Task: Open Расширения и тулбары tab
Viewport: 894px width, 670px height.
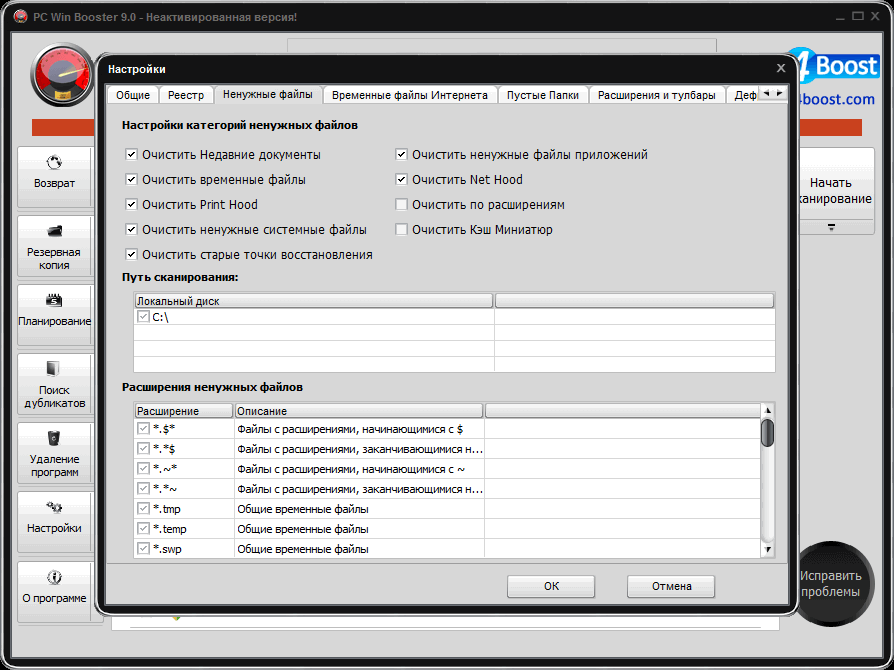Action: (x=657, y=95)
